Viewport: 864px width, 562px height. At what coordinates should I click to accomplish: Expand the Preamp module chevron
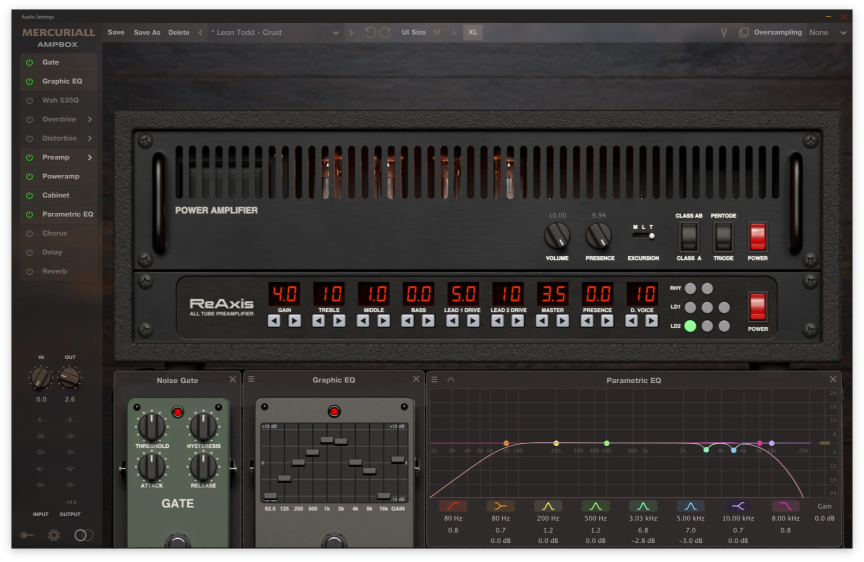click(90, 158)
